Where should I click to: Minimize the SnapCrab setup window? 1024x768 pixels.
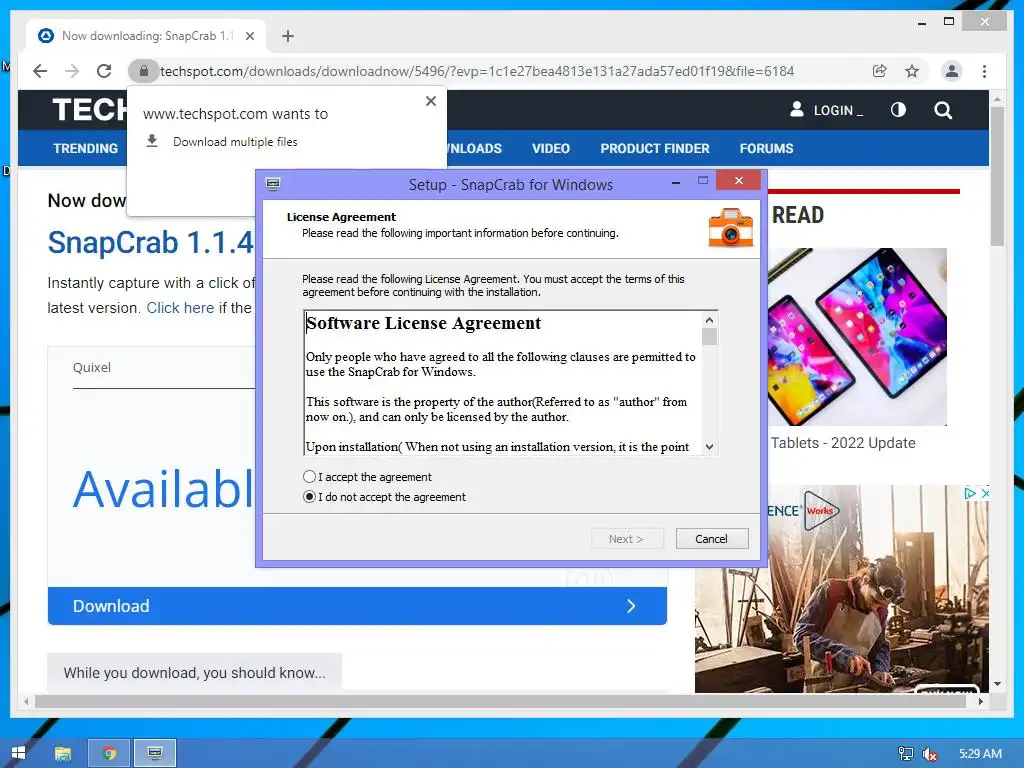pos(676,183)
